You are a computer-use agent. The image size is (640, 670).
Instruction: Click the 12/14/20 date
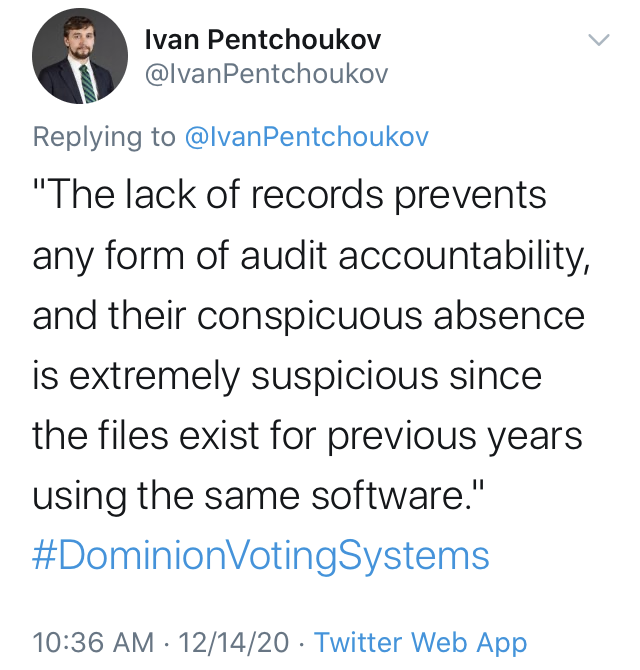pyautogui.click(x=234, y=642)
